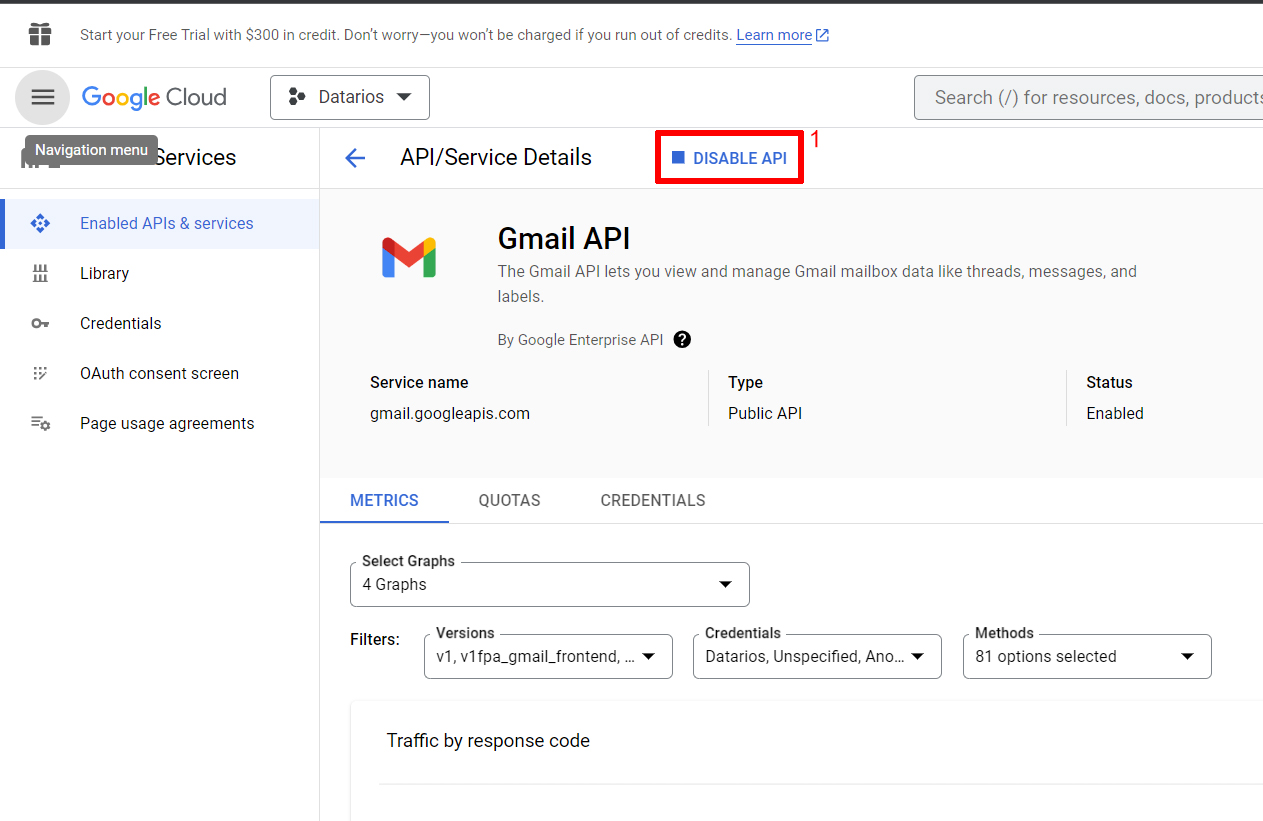Open the hamburger navigation menu
The height and width of the screenshot is (821, 1263).
42,97
